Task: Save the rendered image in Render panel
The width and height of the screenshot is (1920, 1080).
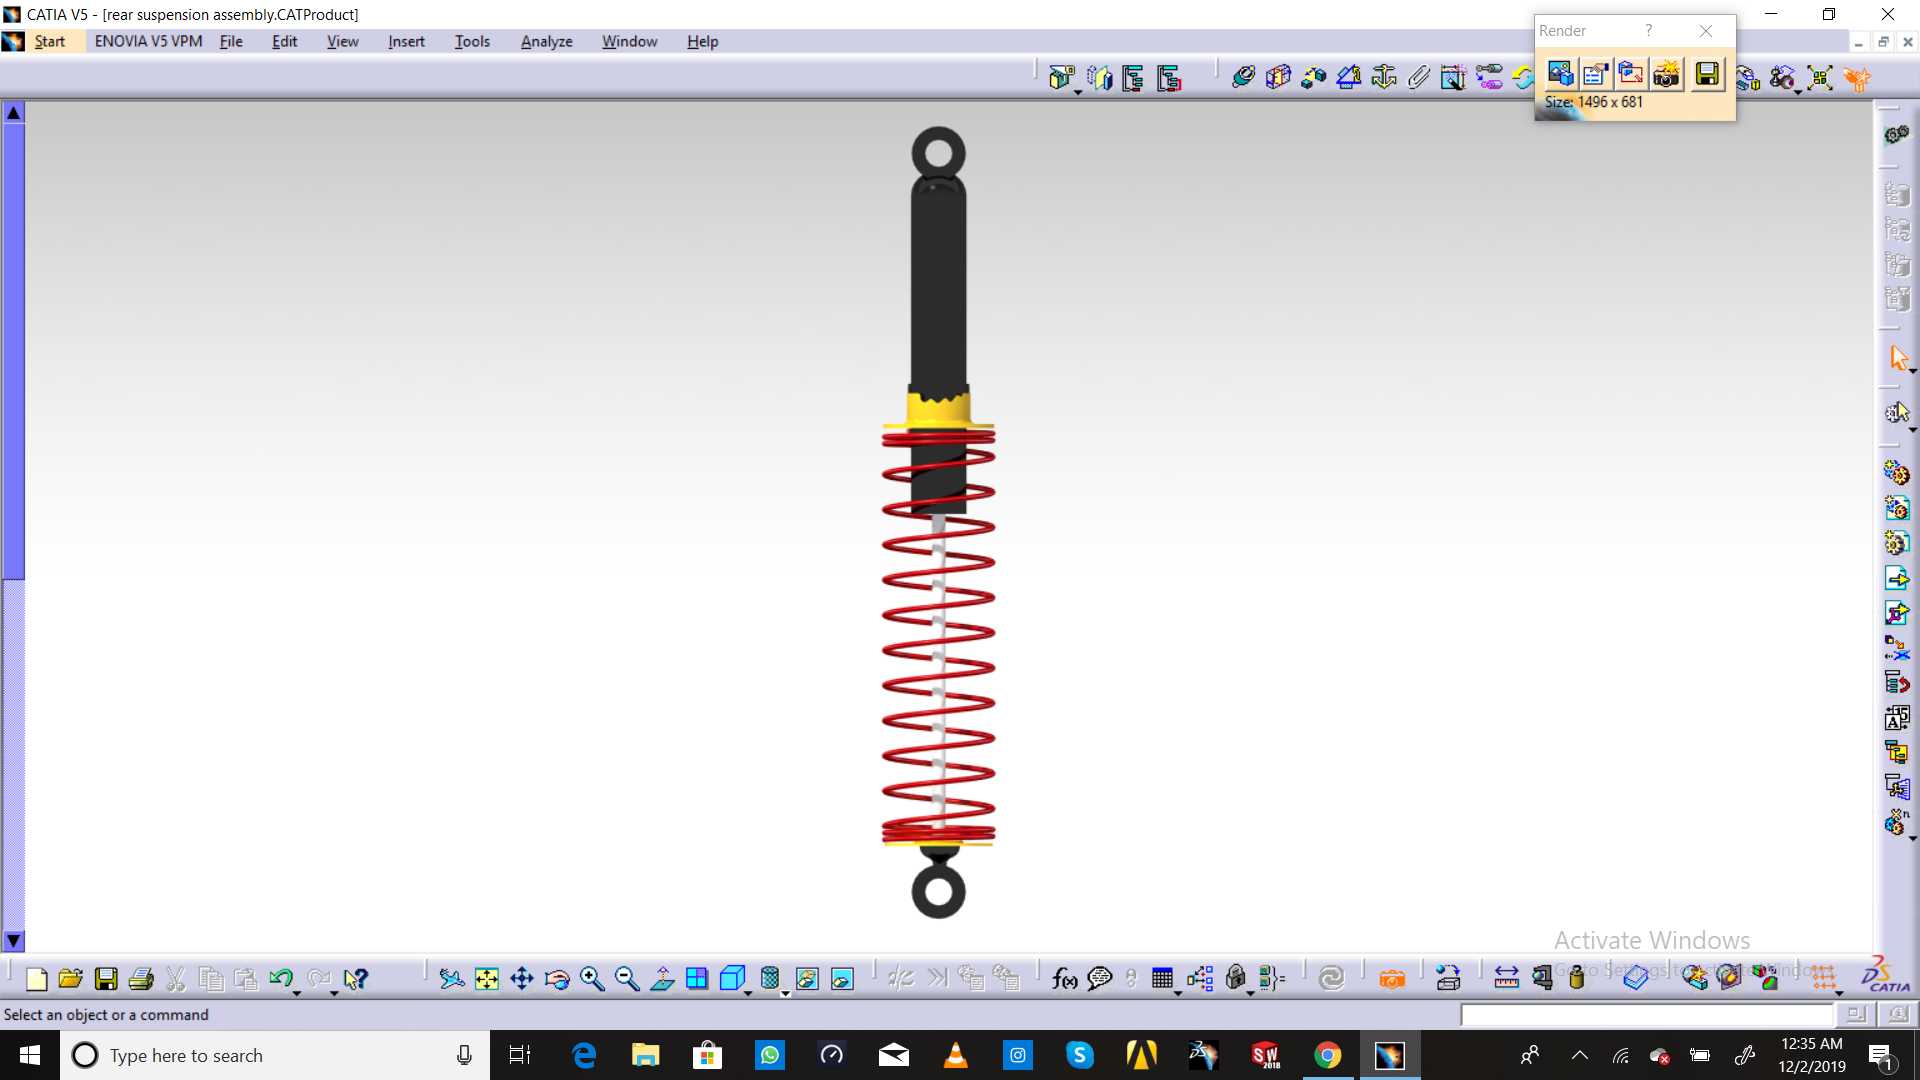Action: 1707,74
